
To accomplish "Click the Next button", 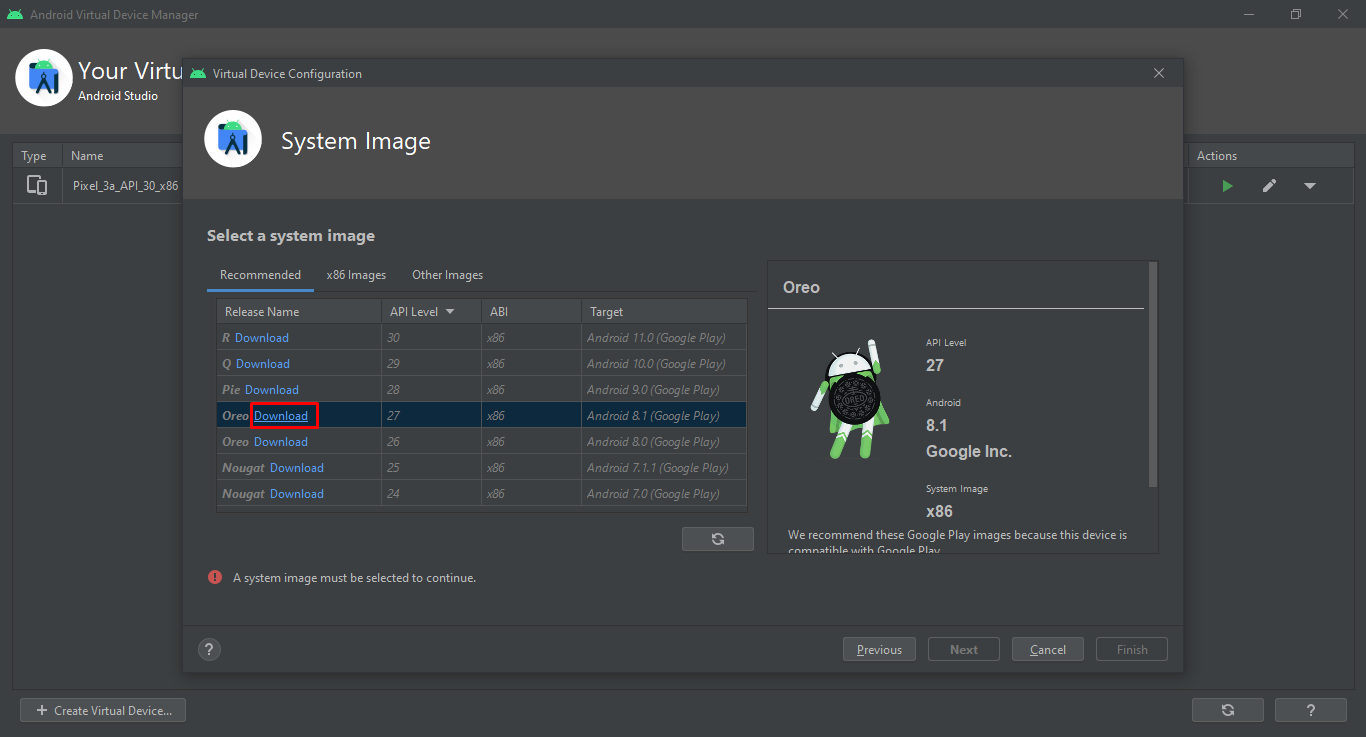I will click(964, 649).
